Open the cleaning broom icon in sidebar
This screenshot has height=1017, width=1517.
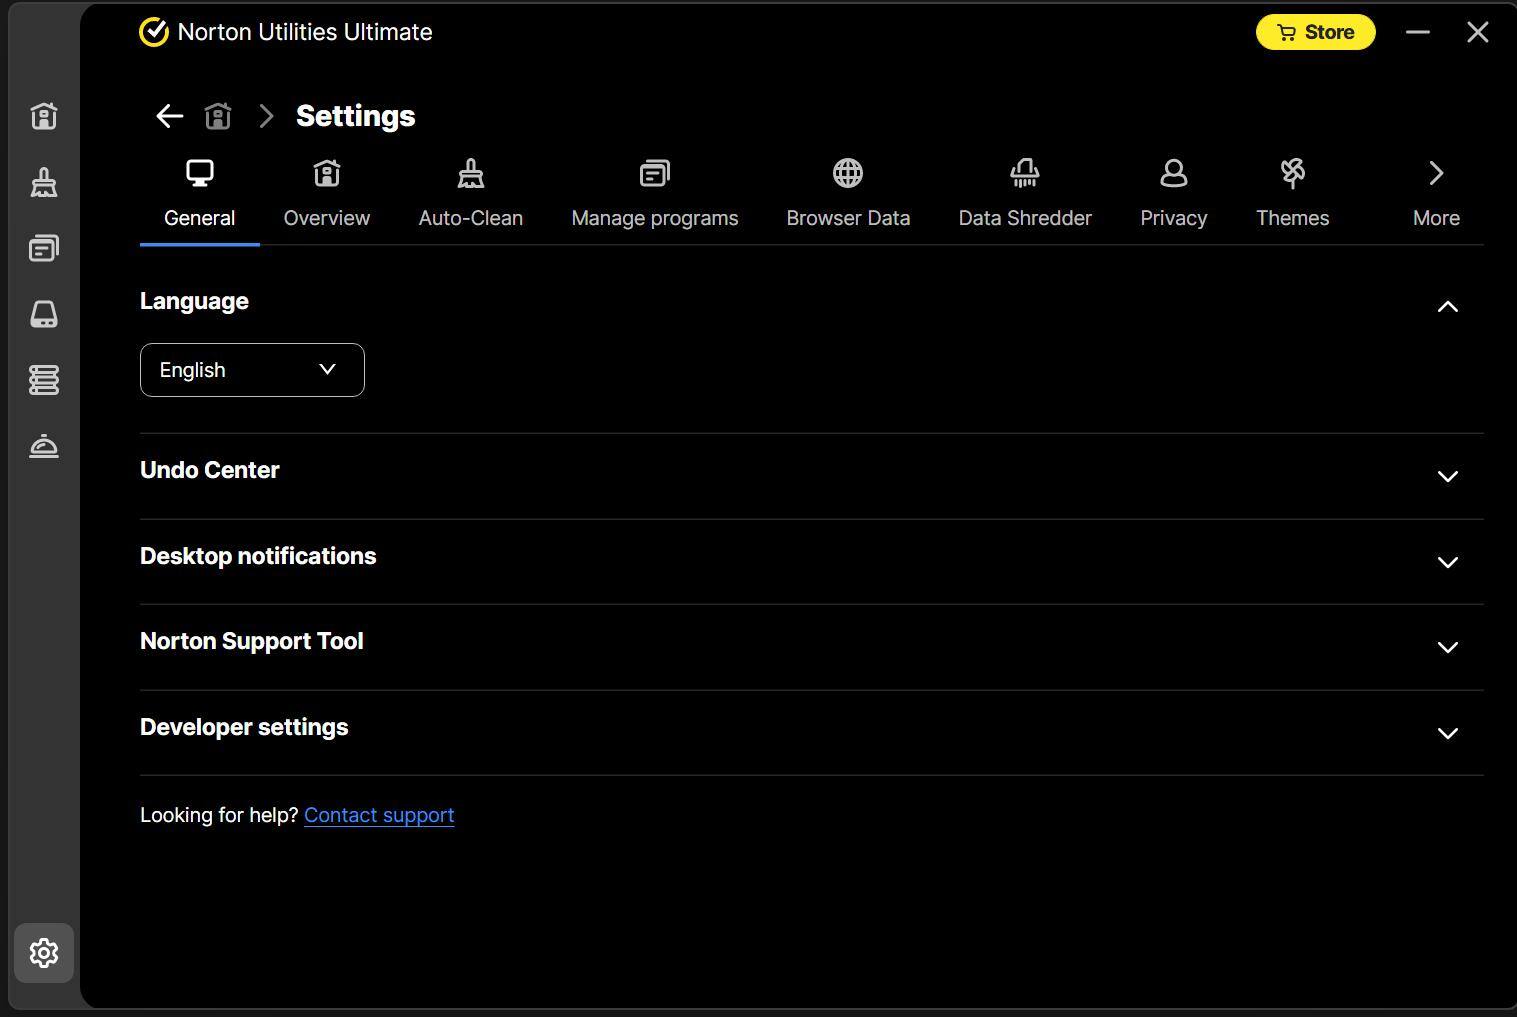tap(44, 182)
